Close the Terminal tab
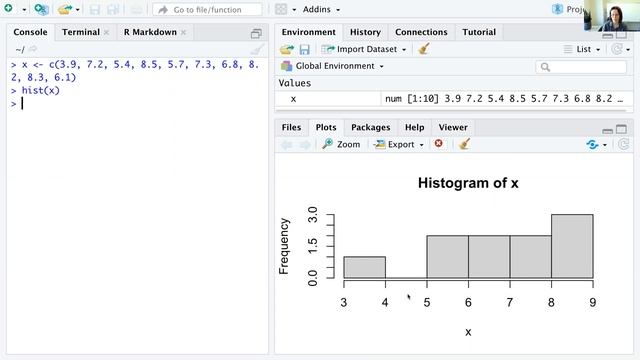The image size is (640, 360). tap(106, 32)
